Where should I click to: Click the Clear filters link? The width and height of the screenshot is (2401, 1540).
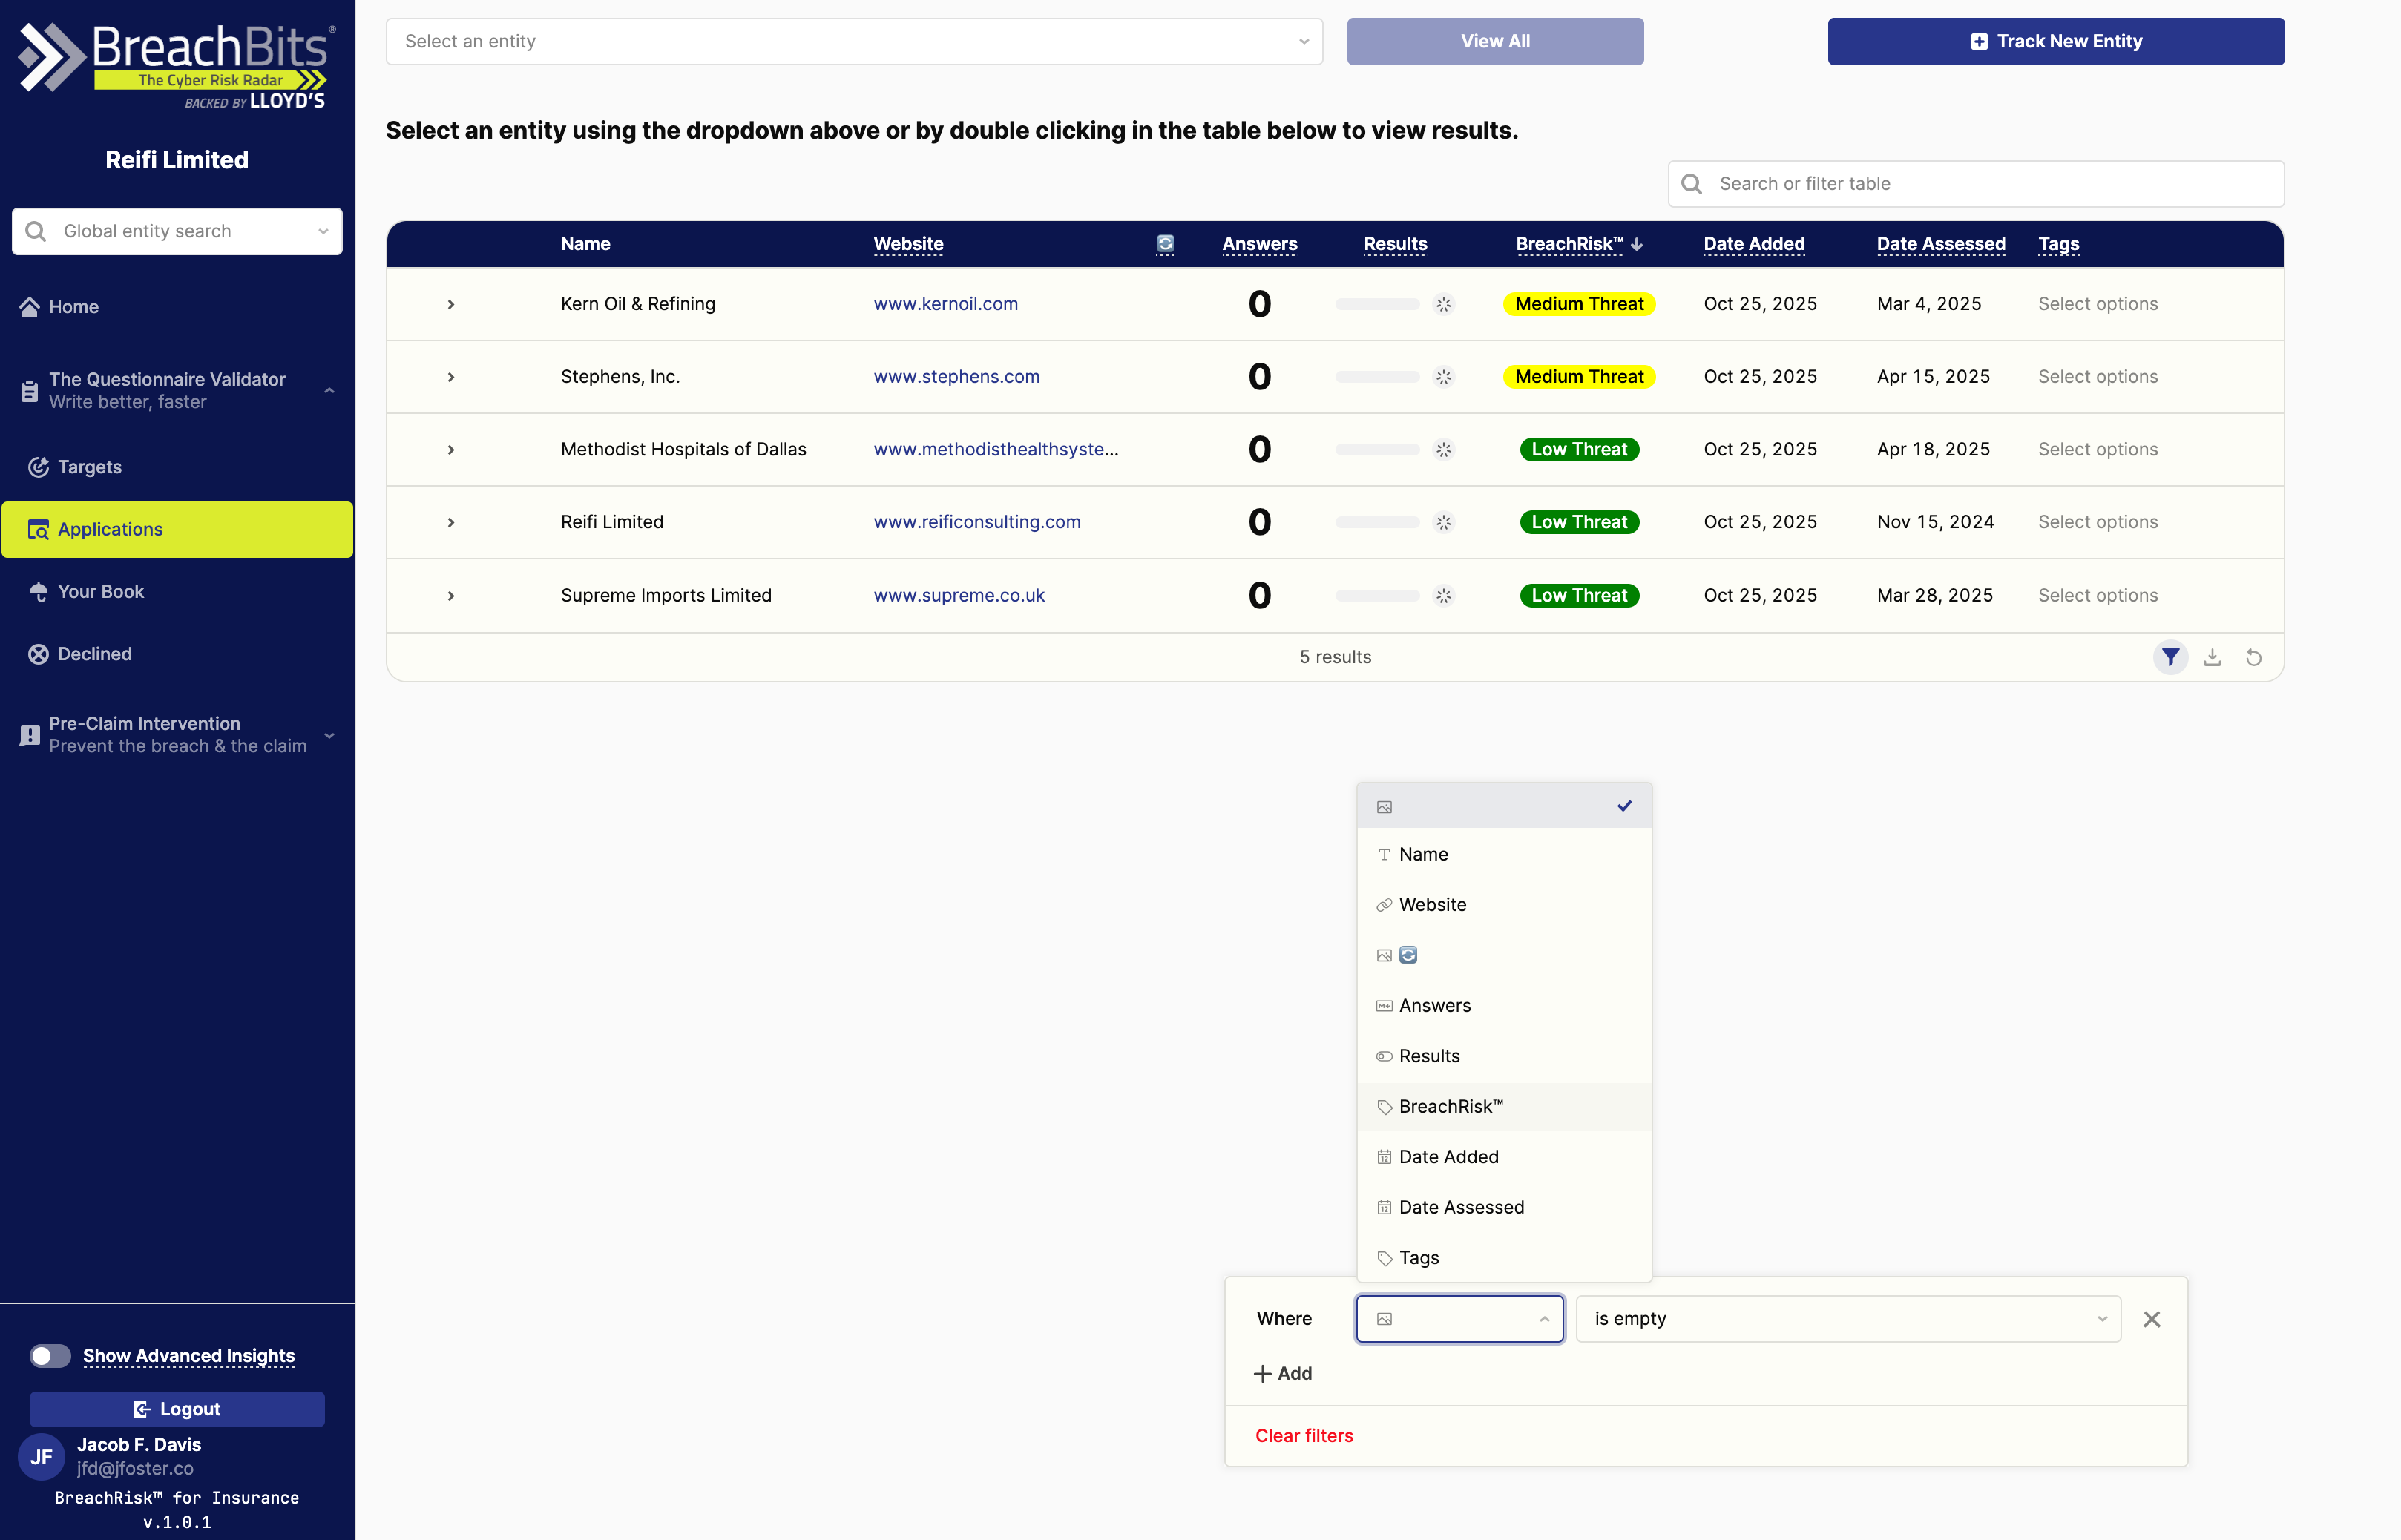1303,1435
